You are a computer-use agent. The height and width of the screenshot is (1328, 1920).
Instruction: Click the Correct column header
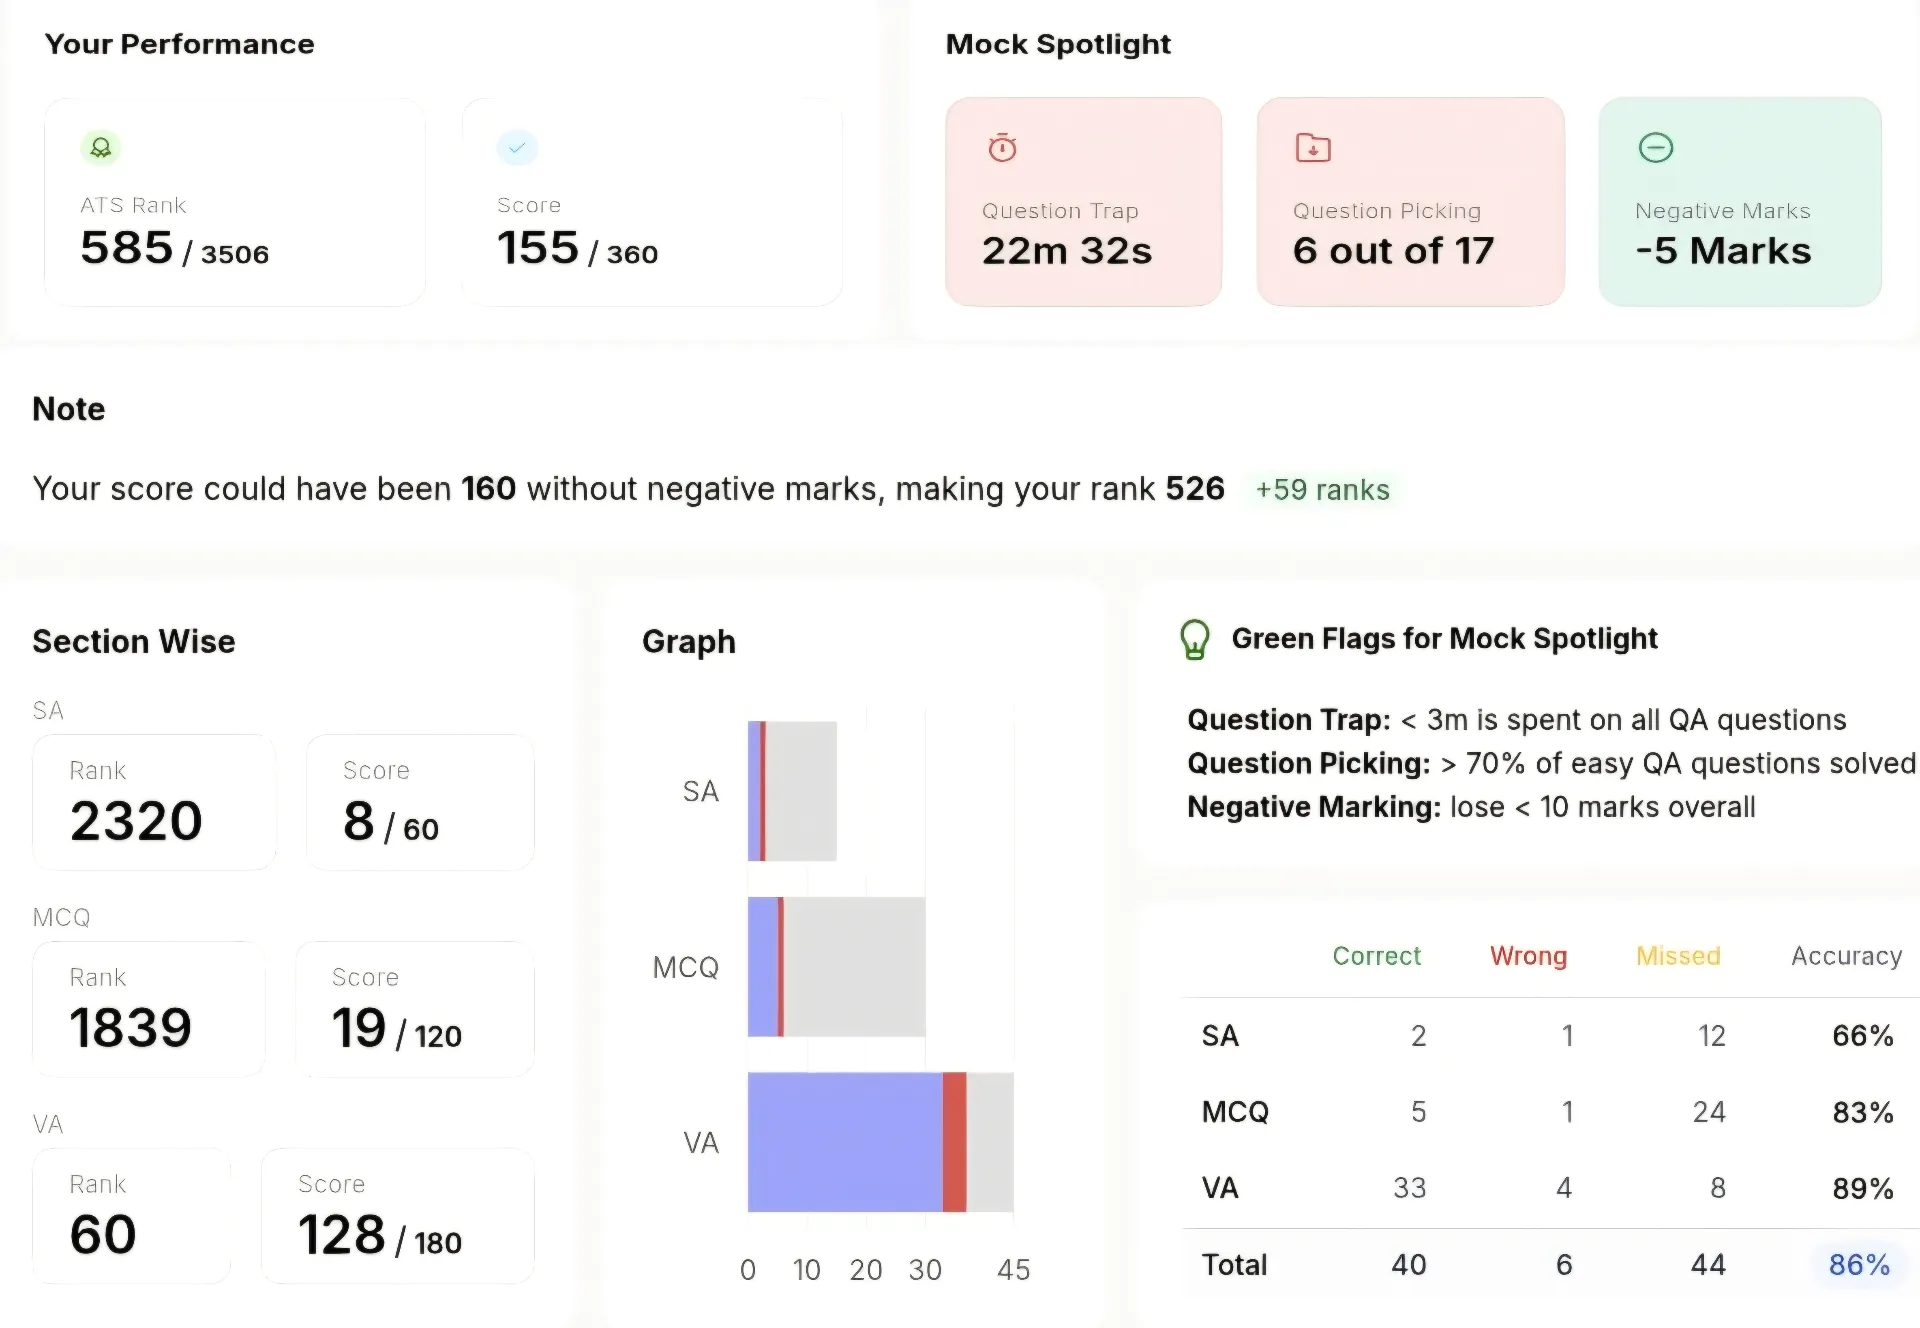coord(1376,956)
